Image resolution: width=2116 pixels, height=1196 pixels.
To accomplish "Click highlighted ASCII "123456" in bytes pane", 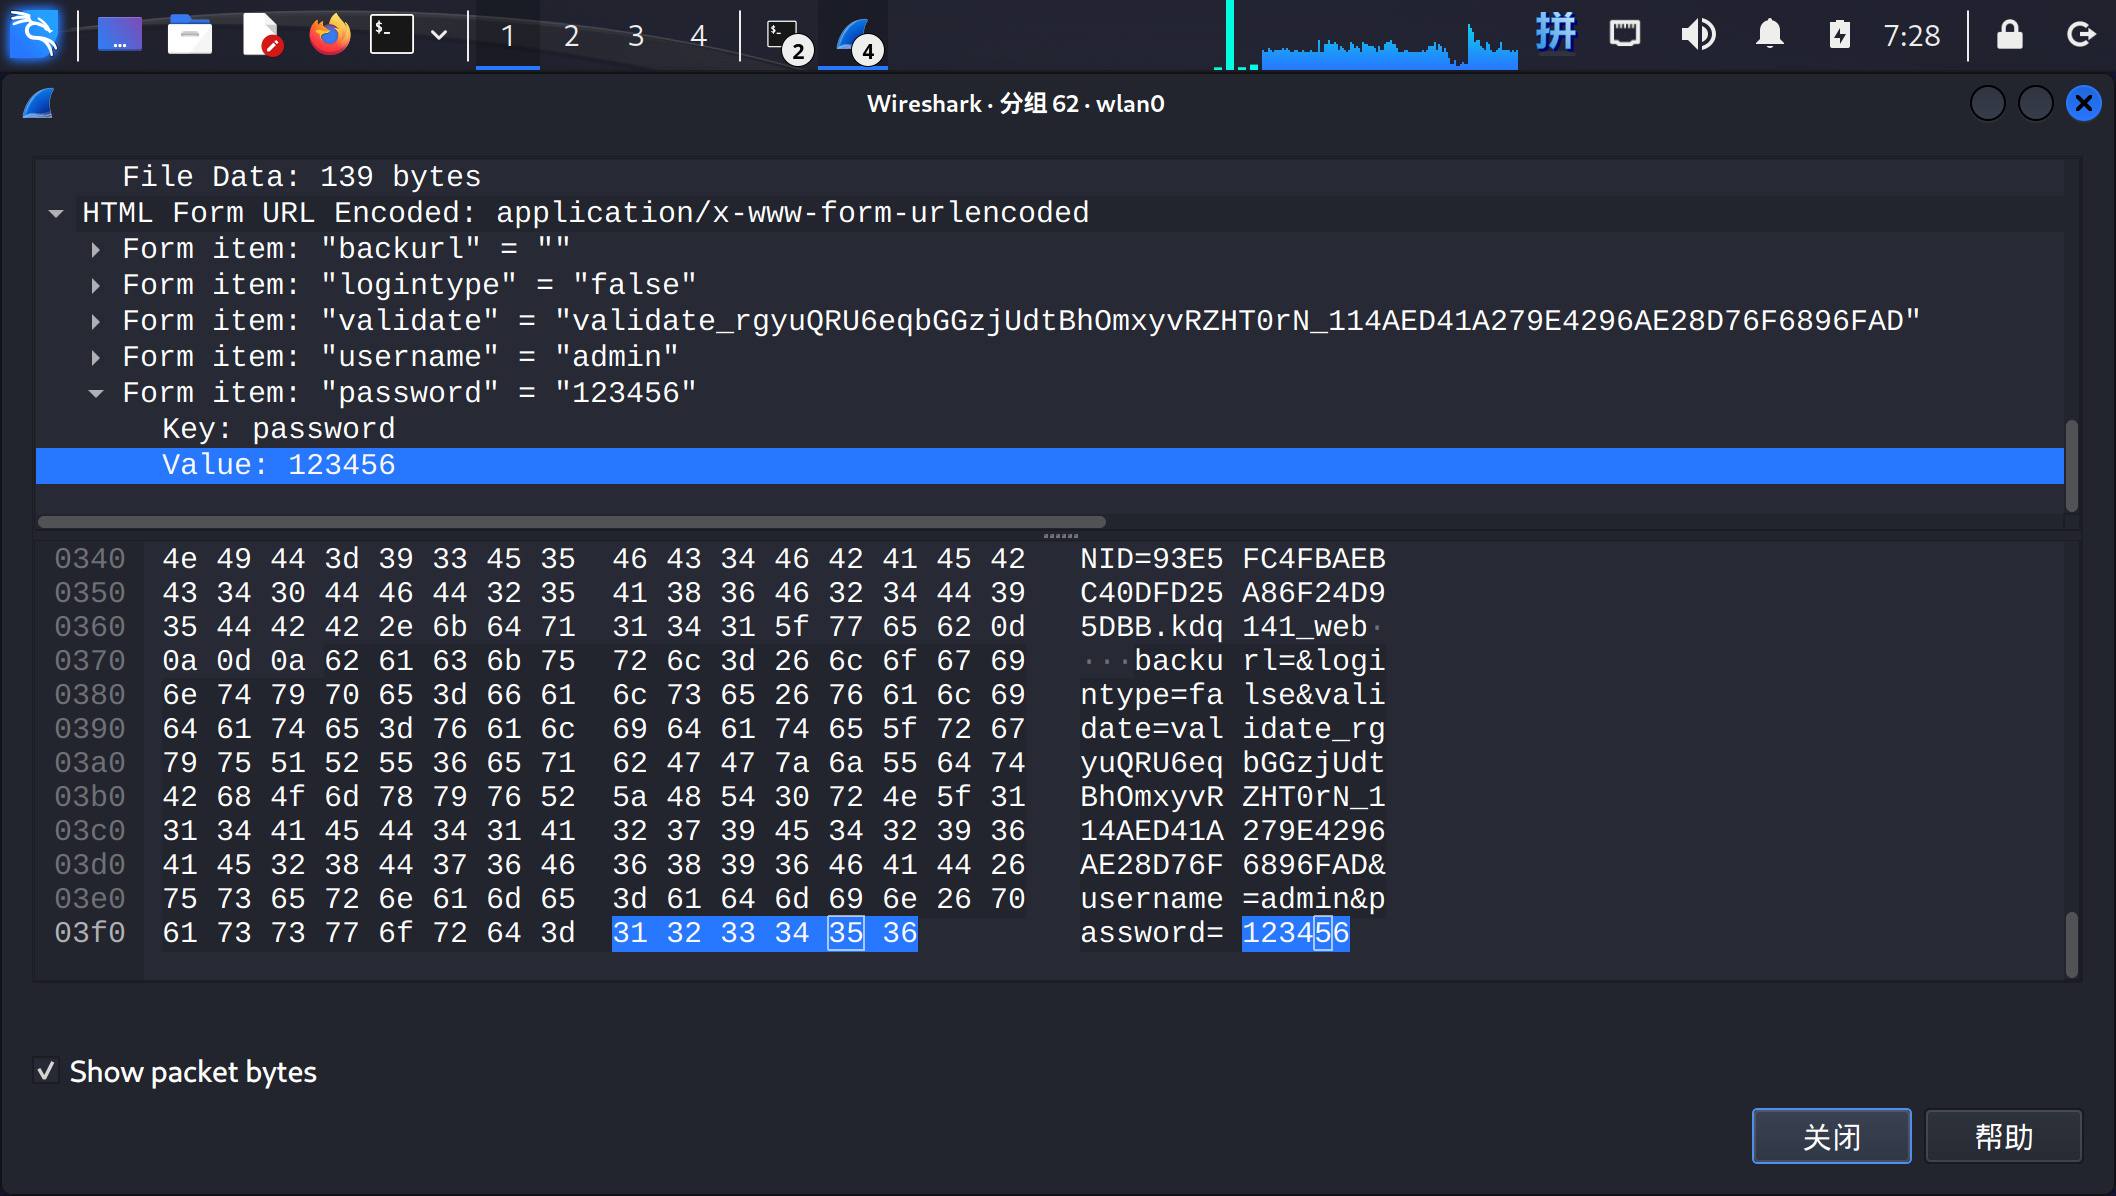I will [x=1296, y=933].
